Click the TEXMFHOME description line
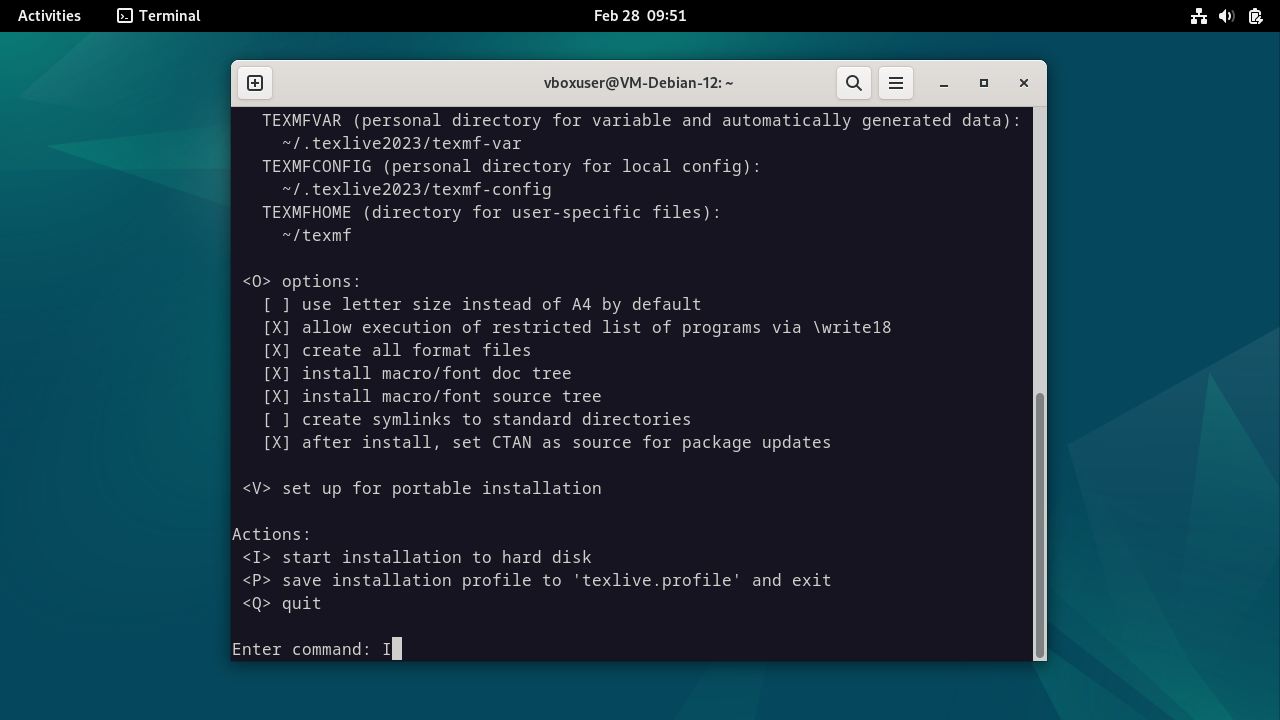 [x=492, y=212]
